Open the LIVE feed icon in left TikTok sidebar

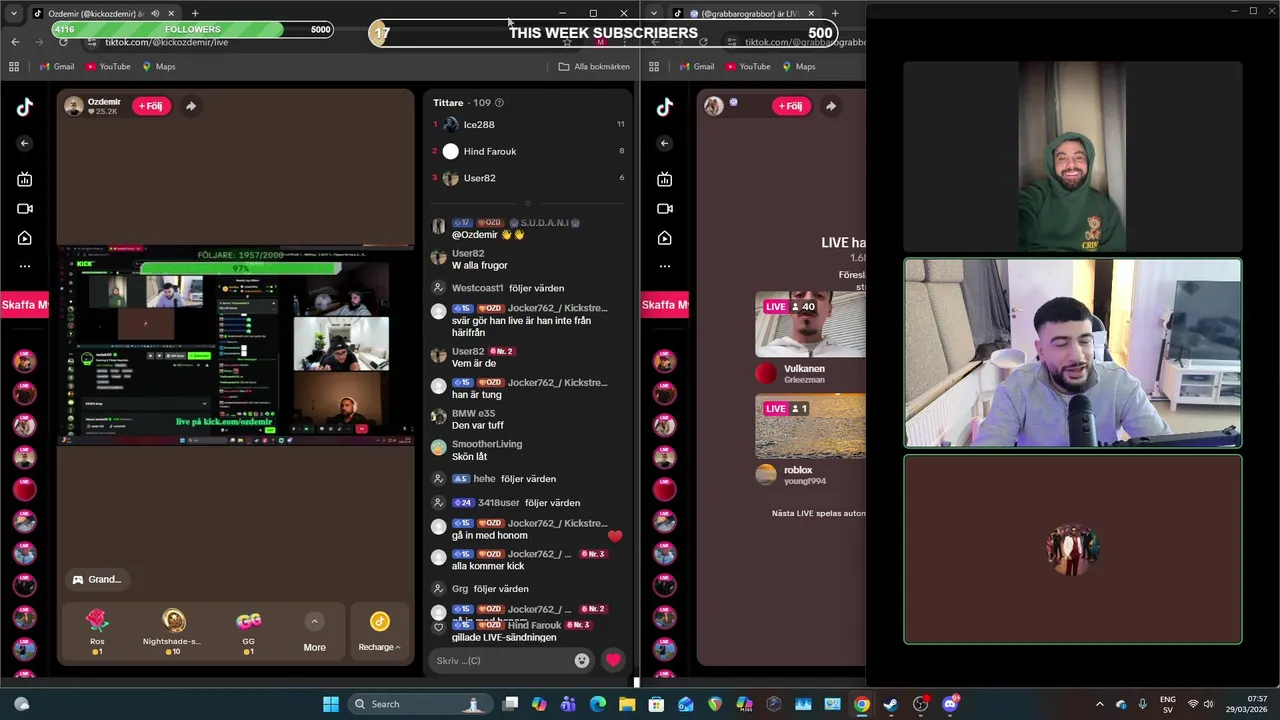point(25,179)
